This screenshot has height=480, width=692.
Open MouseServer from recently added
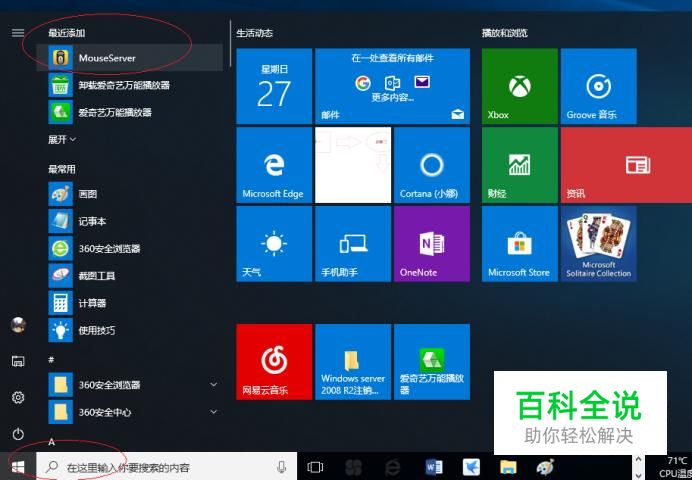coord(130,57)
